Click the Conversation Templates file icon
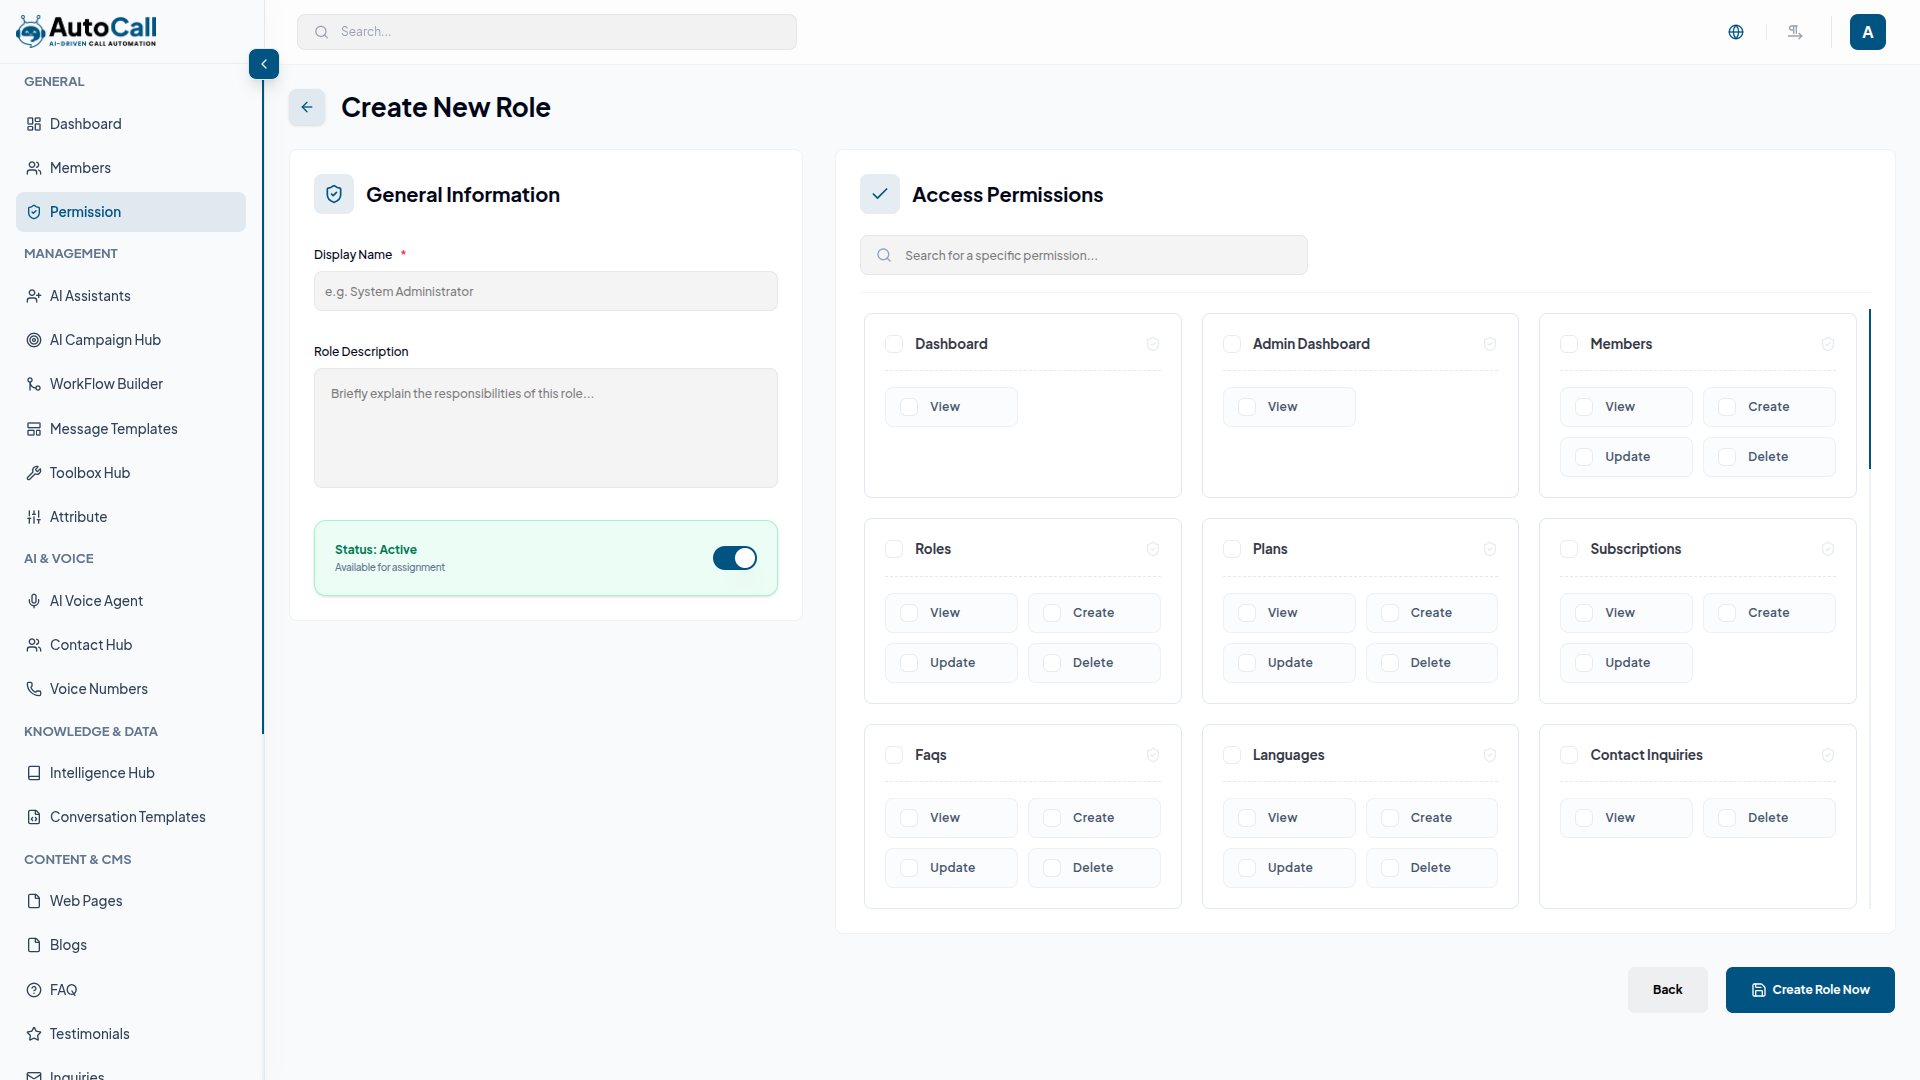The image size is (1920, 1080). pos(34,817)
